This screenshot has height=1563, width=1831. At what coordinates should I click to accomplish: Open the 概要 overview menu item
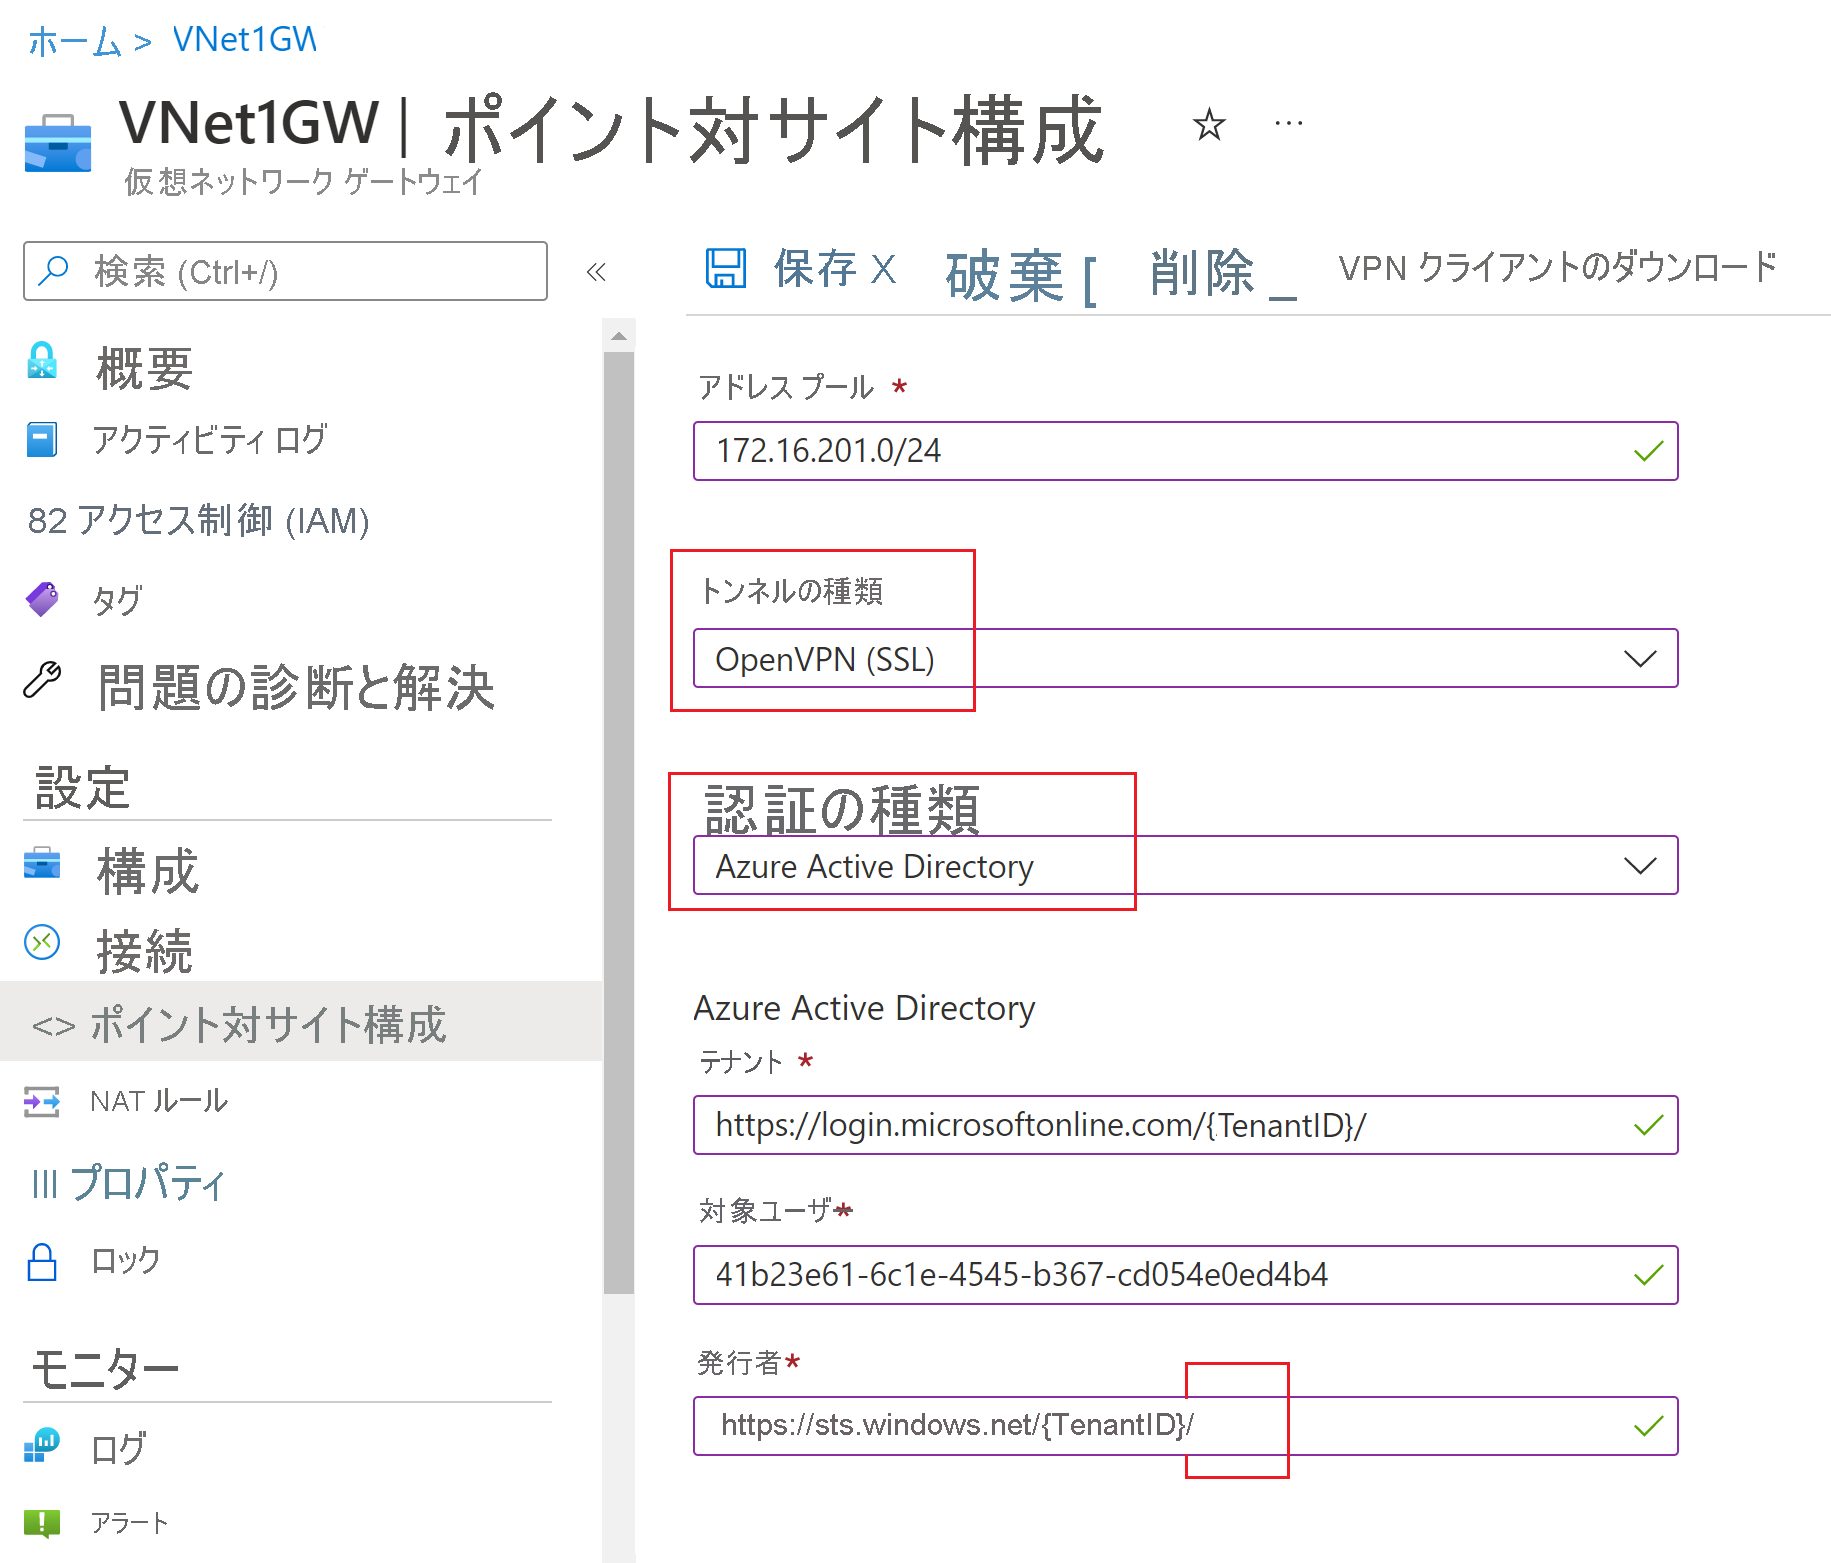coord(144,368)
